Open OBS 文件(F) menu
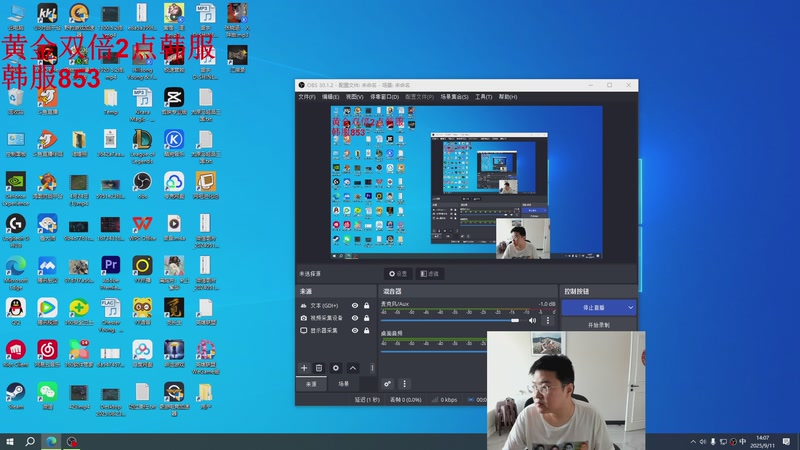Screen dimensions: 800x450 pyautogui.click(x=307, y=97)
